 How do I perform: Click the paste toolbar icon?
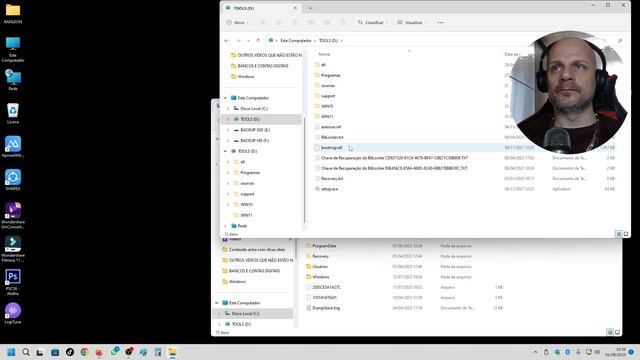click(296, 22)
